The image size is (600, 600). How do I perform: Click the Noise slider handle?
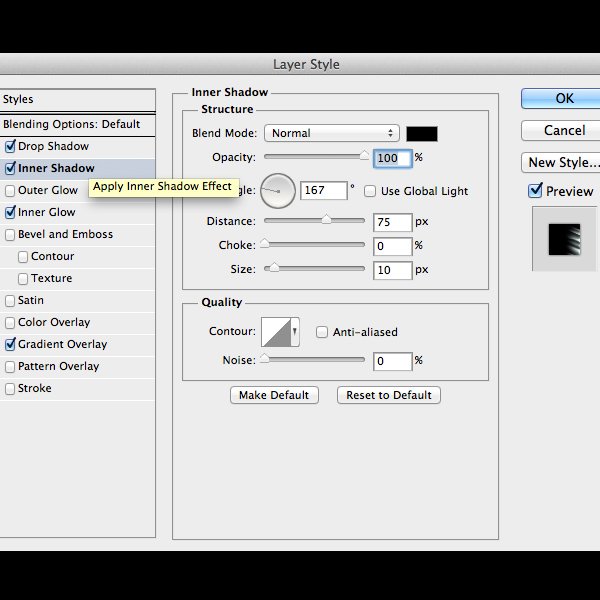point(264,359)
